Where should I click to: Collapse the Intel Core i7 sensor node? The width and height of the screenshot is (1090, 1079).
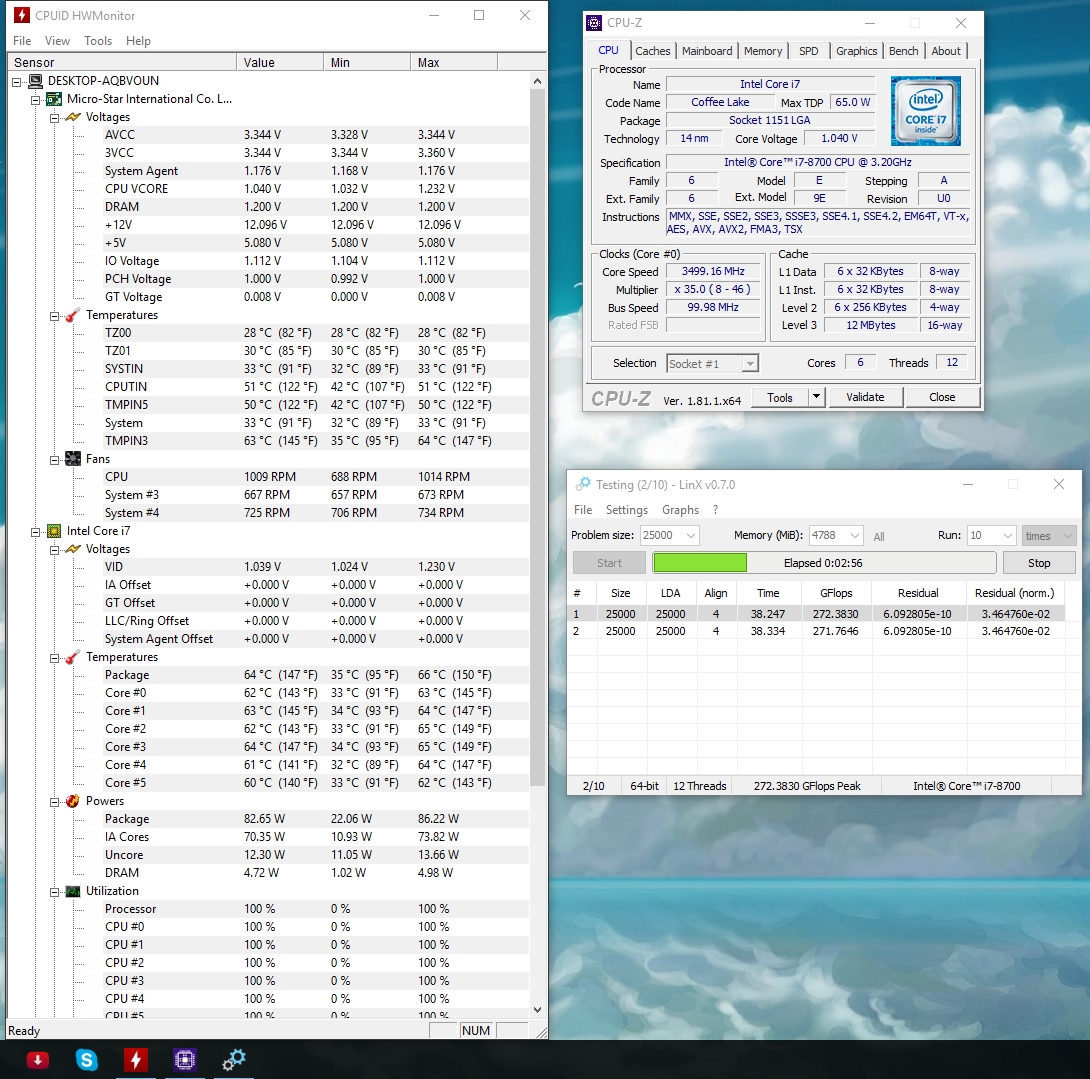tap(36, 531)
